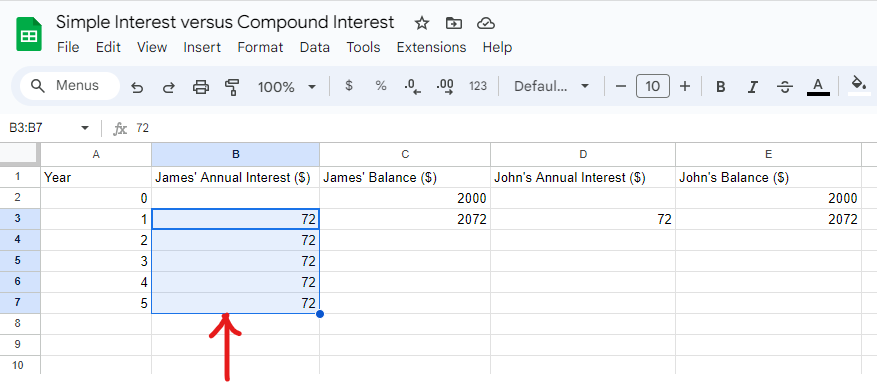Image resolution: width=877 pixels, height=382 pixels.
Task: Select column D header
Action: [583, 154]
